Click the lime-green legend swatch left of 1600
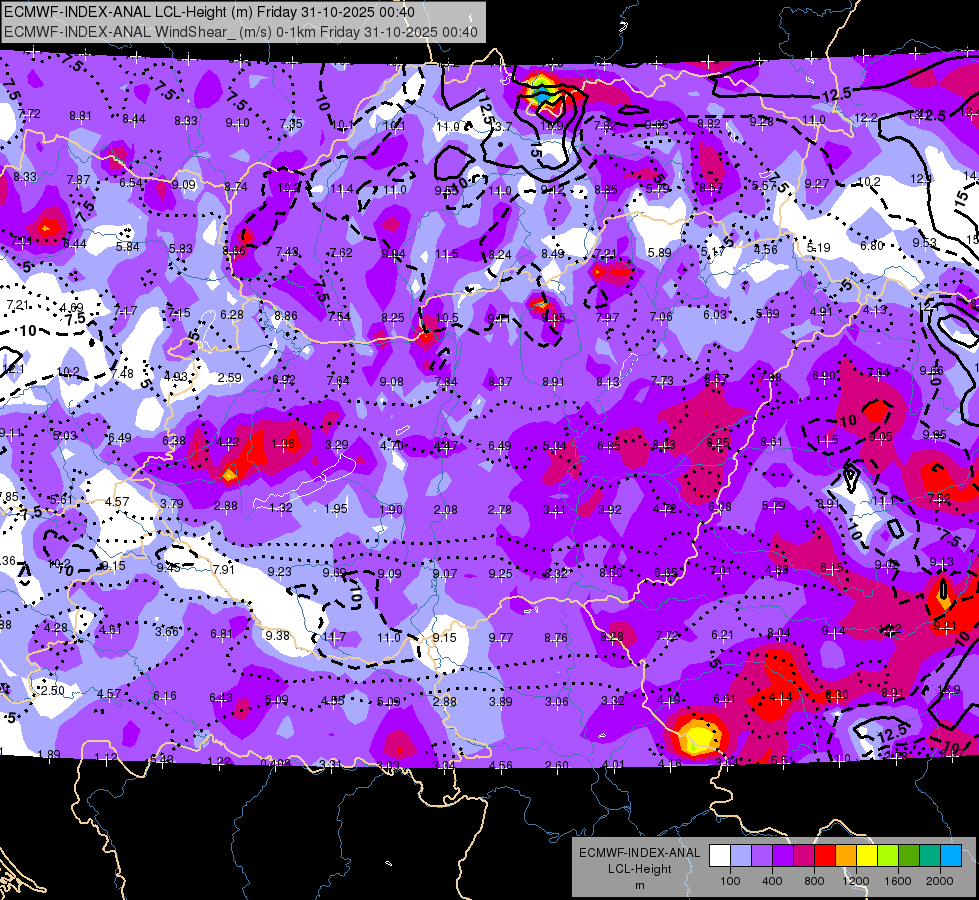Screen dimensions: 979x900 click(888, 856)
